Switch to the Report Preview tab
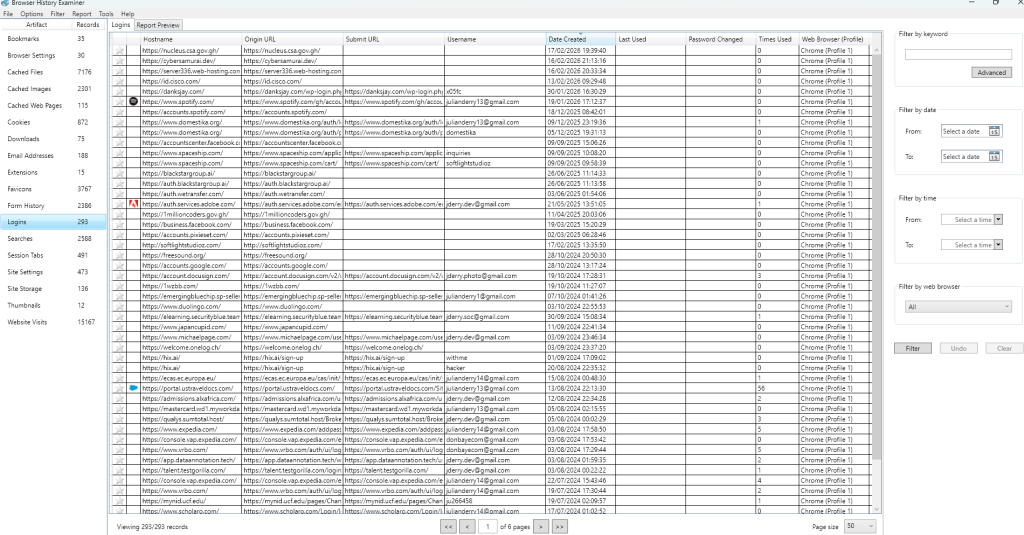 click(x=158, y=24)
